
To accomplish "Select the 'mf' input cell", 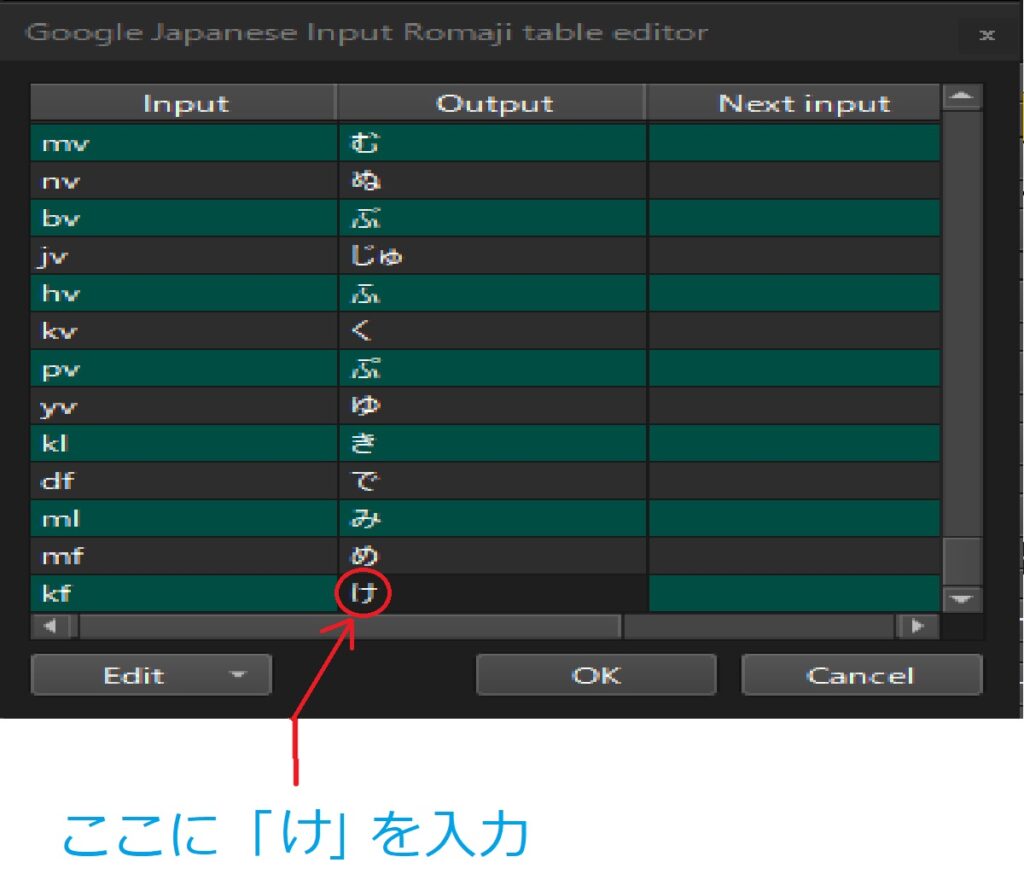I will click(184, 556).
